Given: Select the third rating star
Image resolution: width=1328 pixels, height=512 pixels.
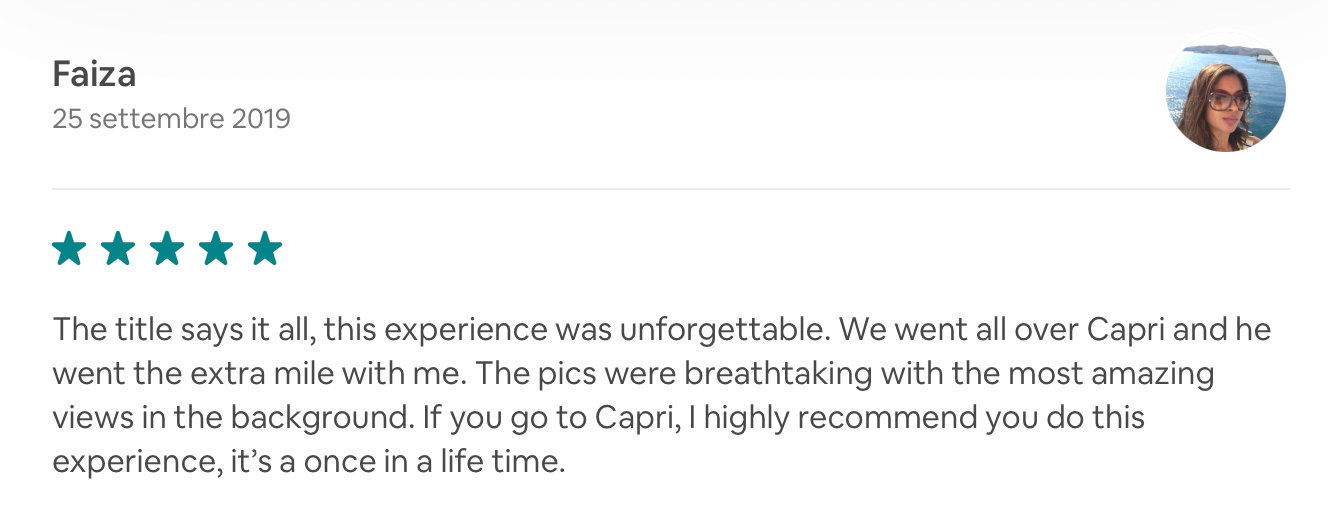Looking at the screenshot, I should 167,248.
